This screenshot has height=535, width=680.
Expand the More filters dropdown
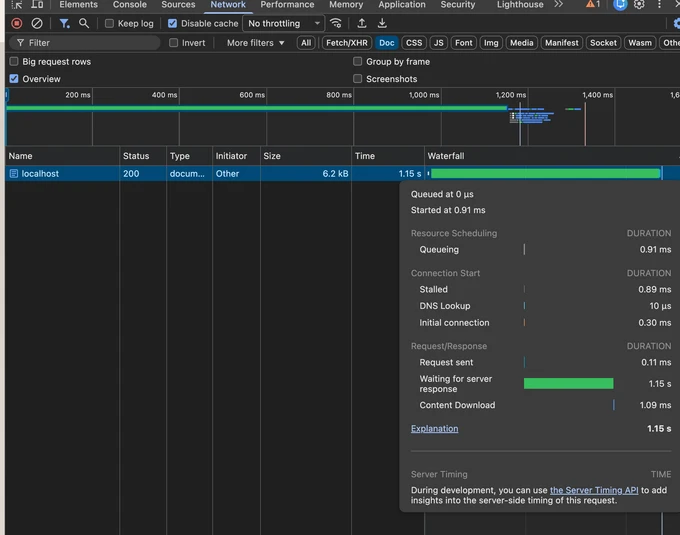(x=255, y=43)
